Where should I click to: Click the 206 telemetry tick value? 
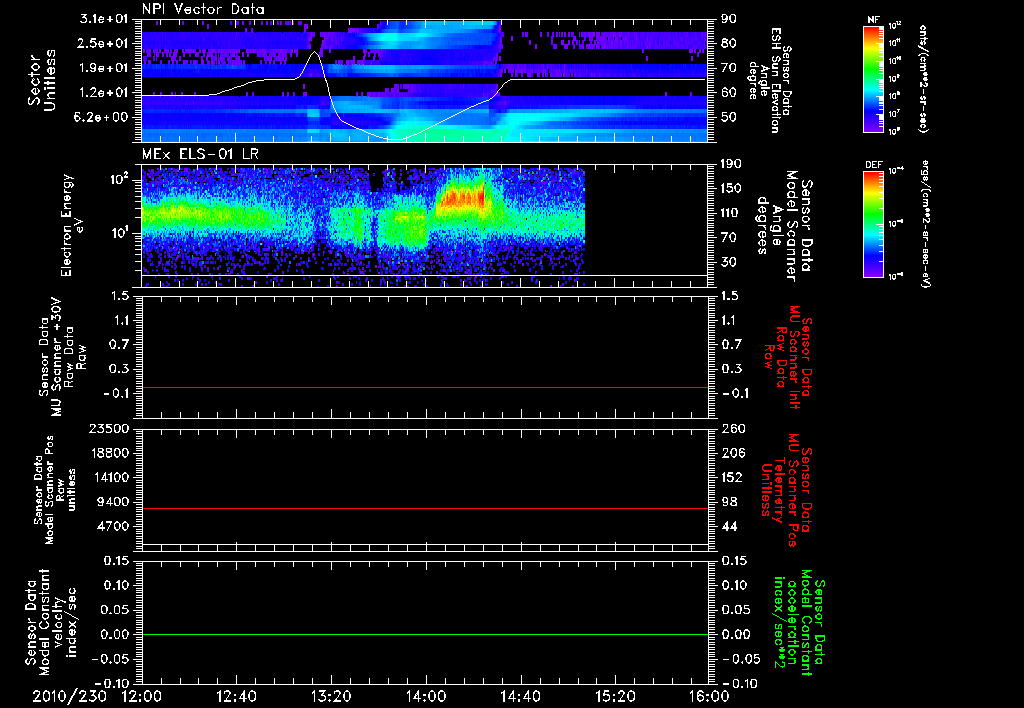click(x=732, y=453)
